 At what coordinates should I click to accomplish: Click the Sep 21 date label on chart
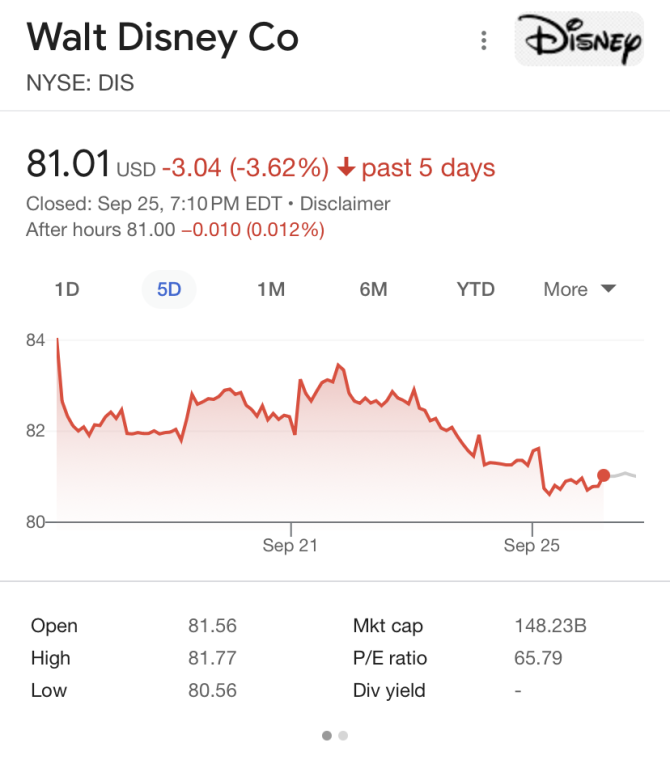(290, 545)
